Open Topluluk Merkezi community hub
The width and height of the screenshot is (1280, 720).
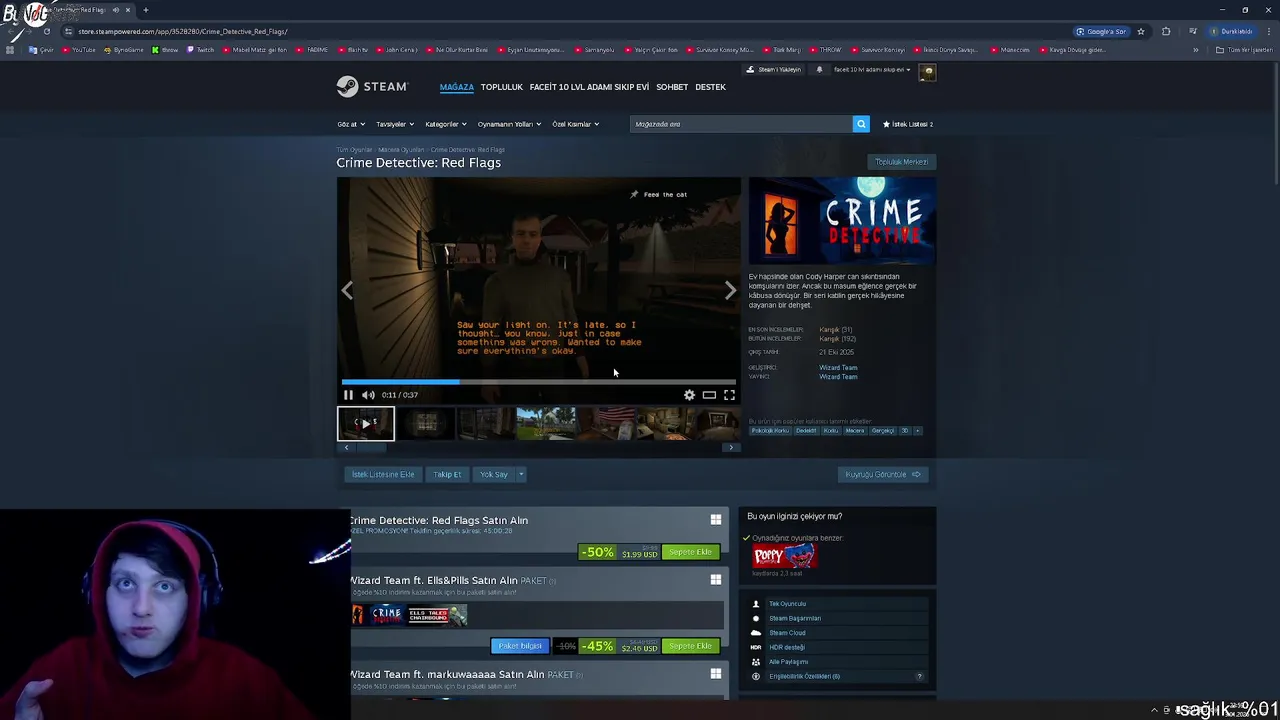click(x=901, y=162)
